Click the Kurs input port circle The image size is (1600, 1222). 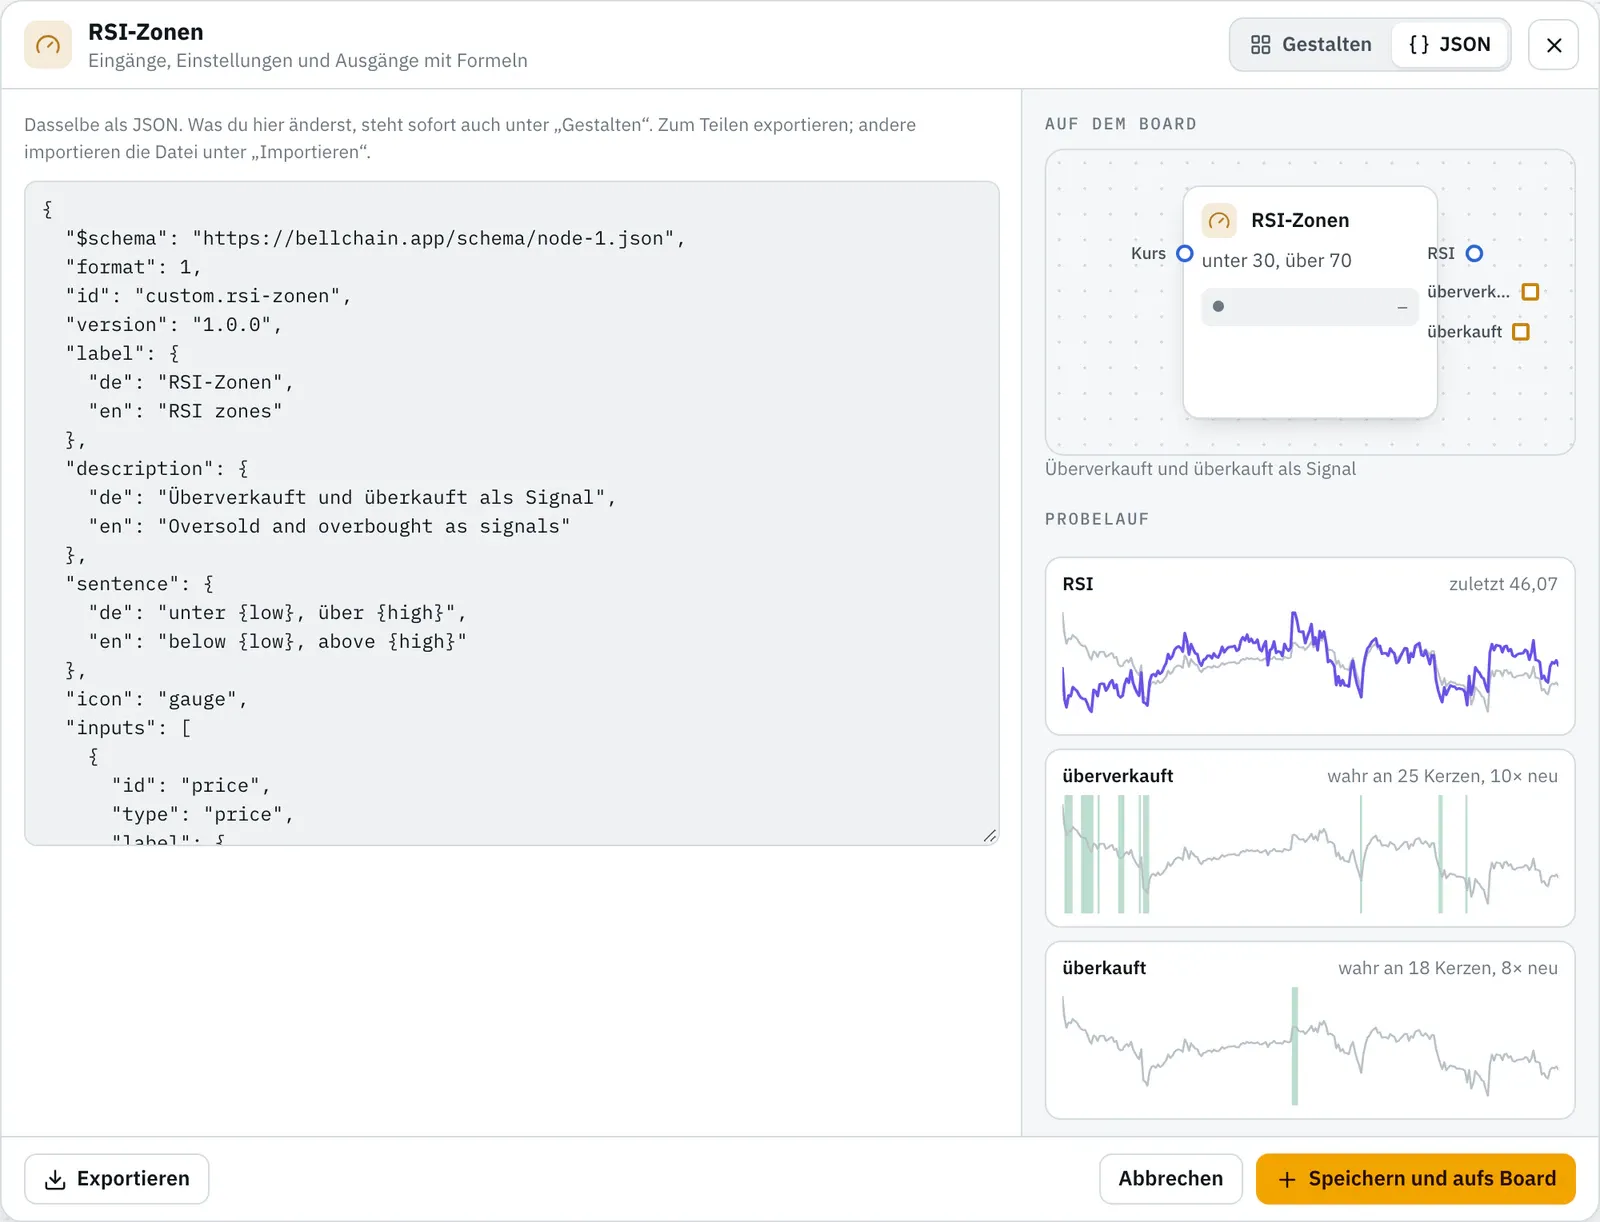(x=1185, y=253)
